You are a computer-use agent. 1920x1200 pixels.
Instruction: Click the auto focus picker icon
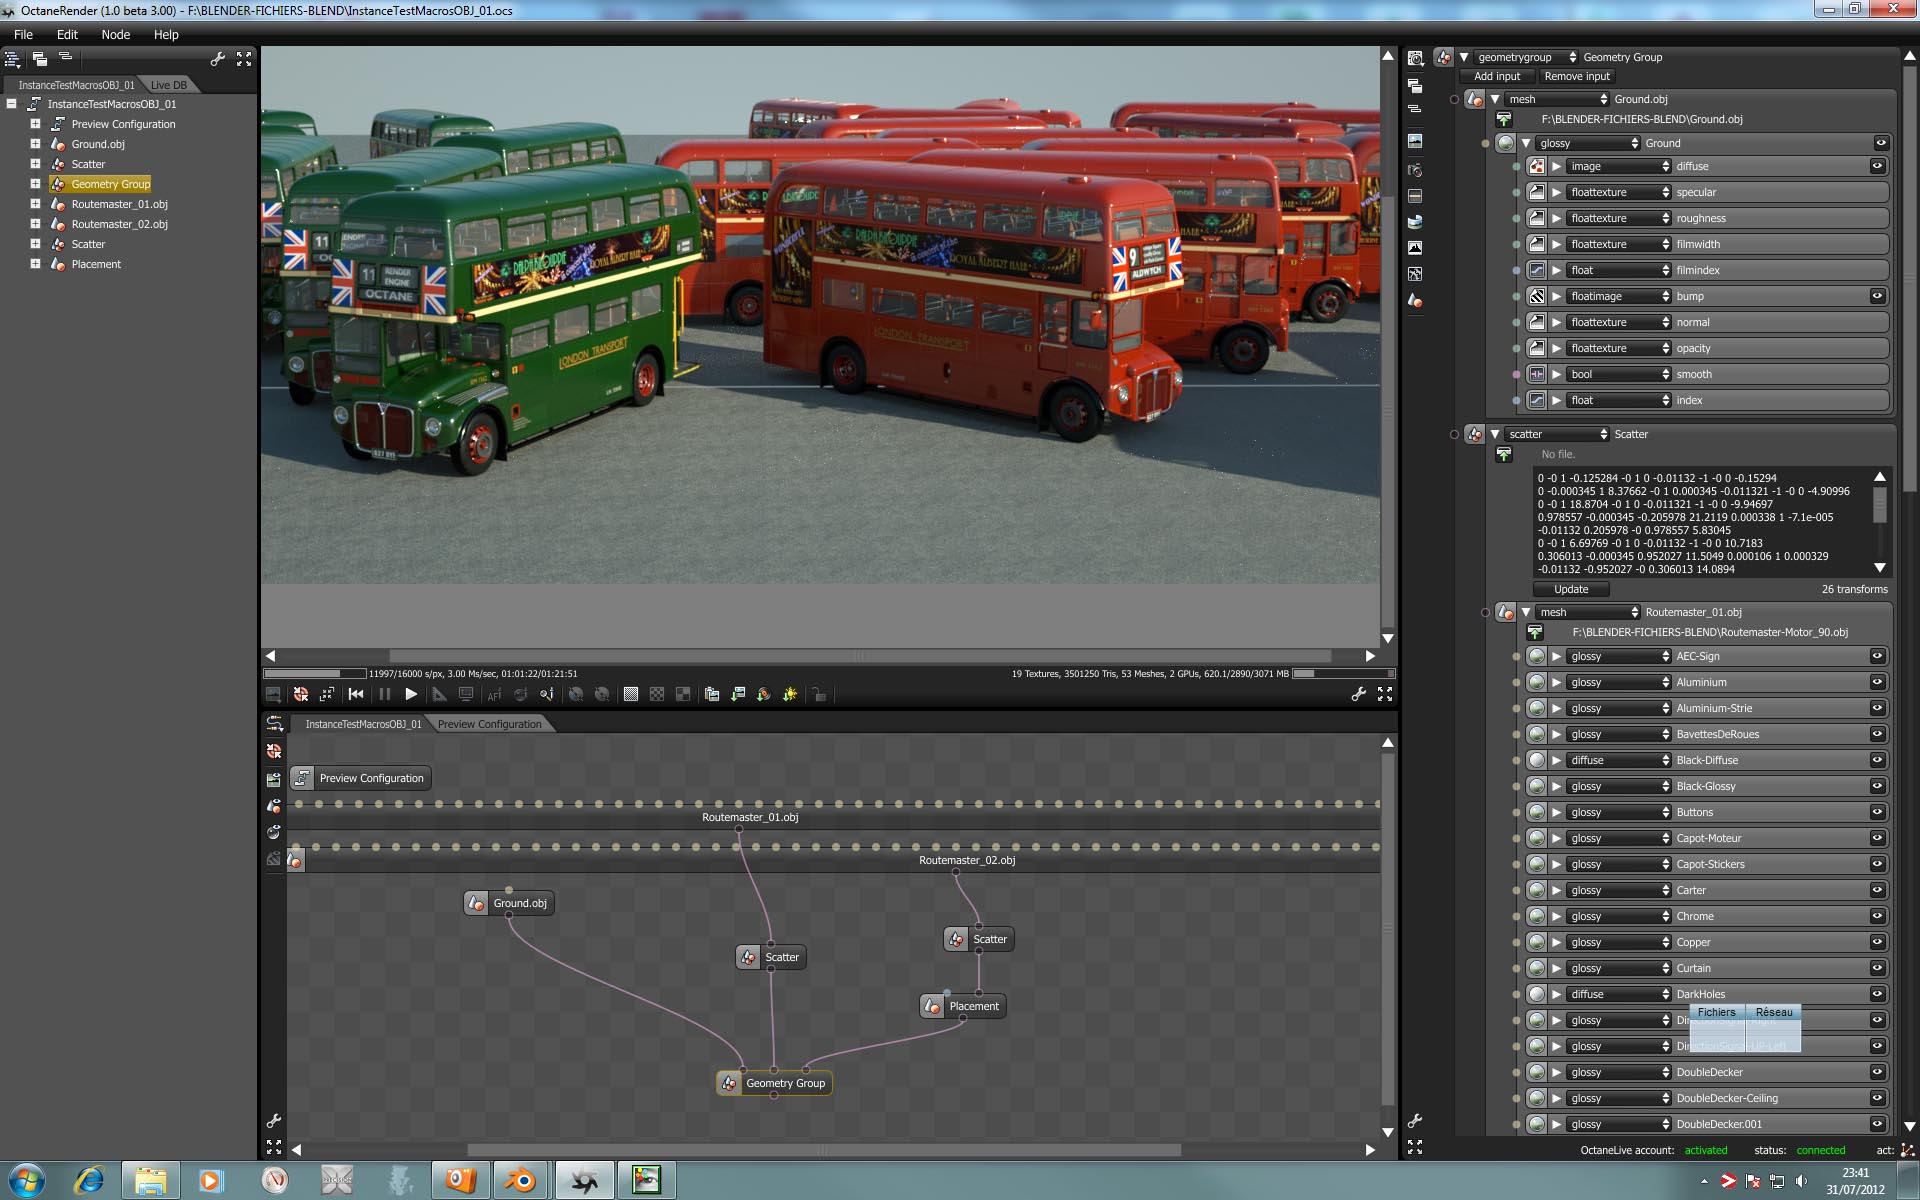(x=494, y=694)
